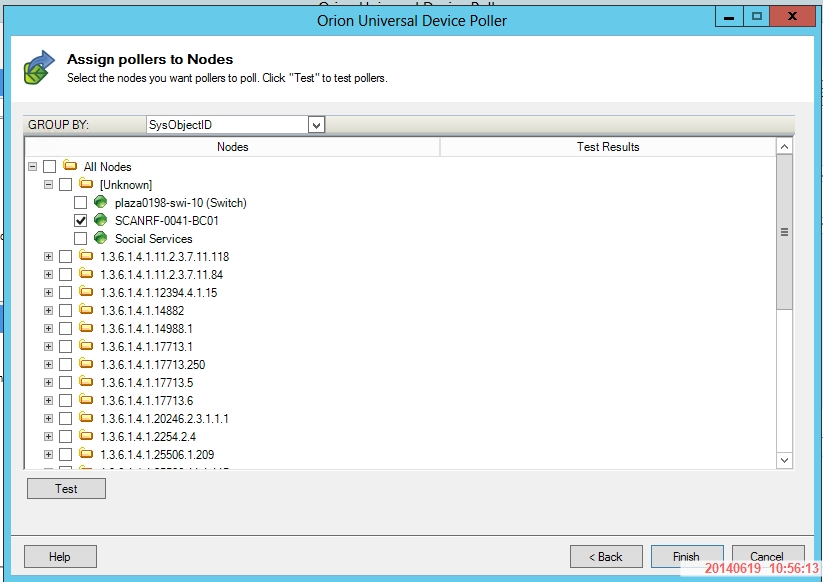Expand the 1.3.6.1.4.1.14988.1 node

48,329
